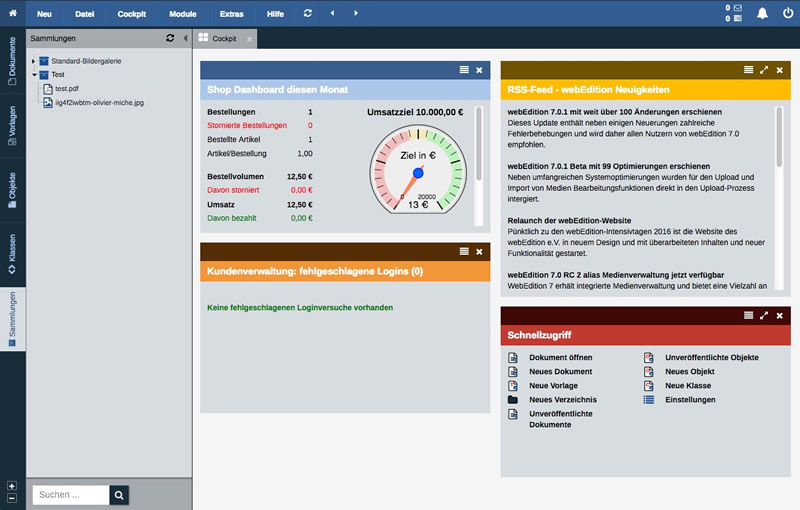Select the Test collection folder
Viewport: 800px width, 510px height.
(58, 74)
